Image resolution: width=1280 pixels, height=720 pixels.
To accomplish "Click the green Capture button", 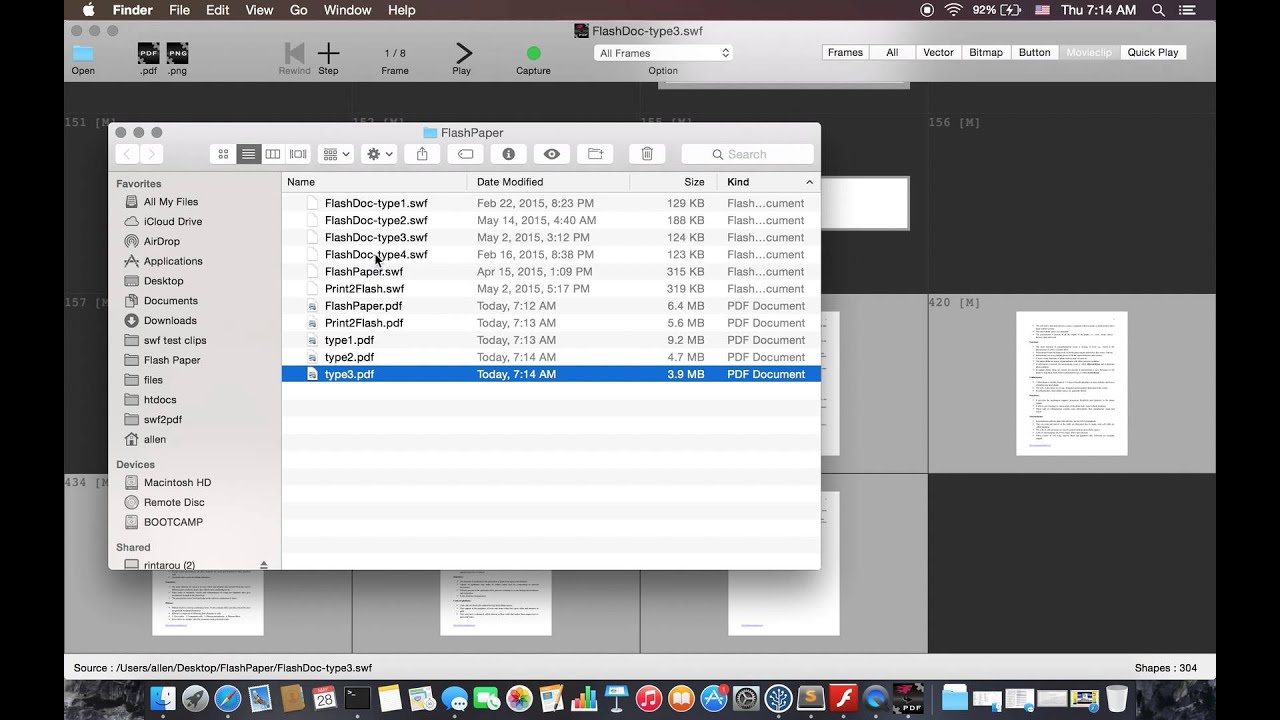I will (x=533, y=53).
